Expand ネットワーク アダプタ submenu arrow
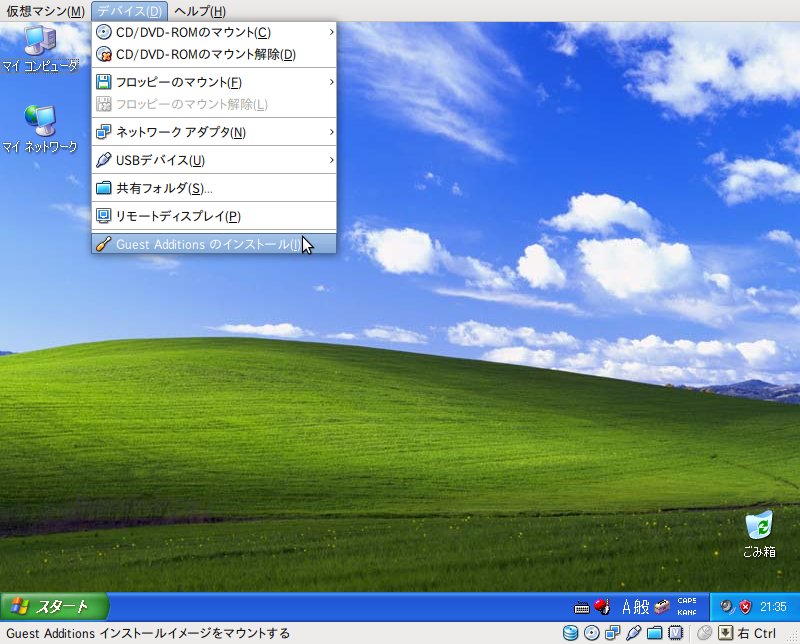Screen dimensions: 800x644 pos(331,132)
